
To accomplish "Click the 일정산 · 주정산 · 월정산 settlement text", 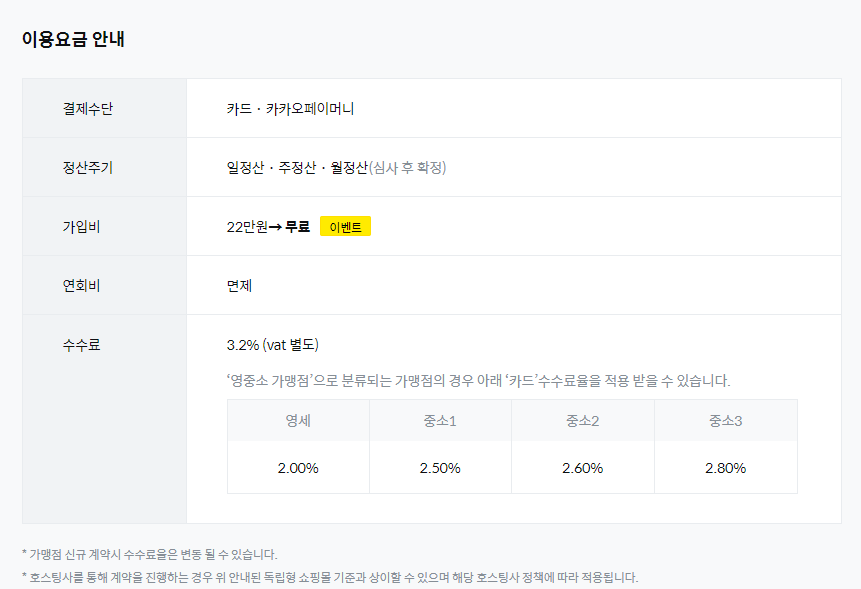I will pos(297,167).
